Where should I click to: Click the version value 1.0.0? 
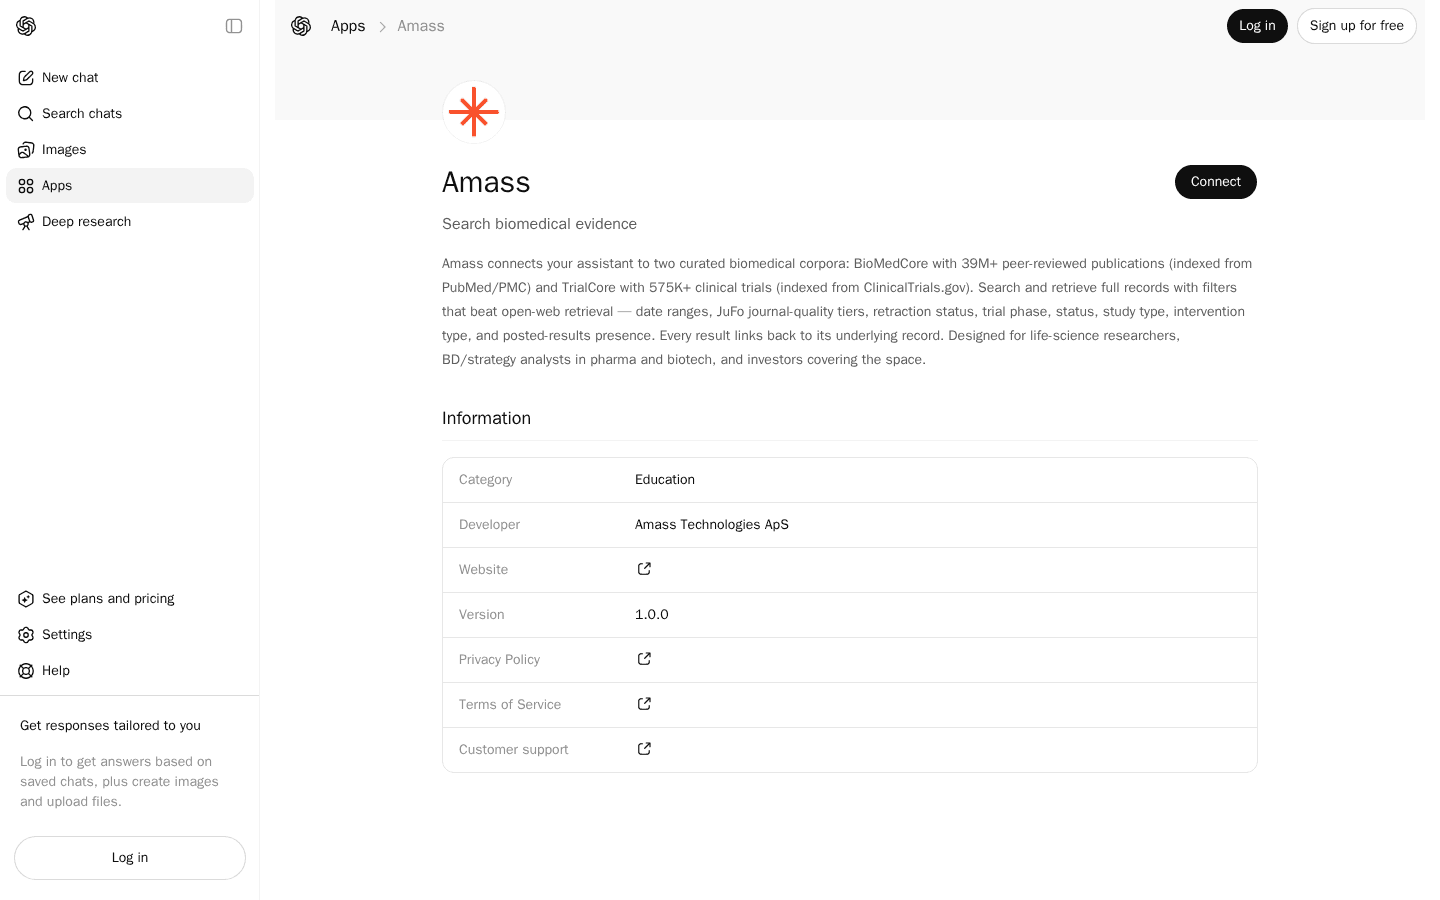pyautogui.click(x=652, y=615)
